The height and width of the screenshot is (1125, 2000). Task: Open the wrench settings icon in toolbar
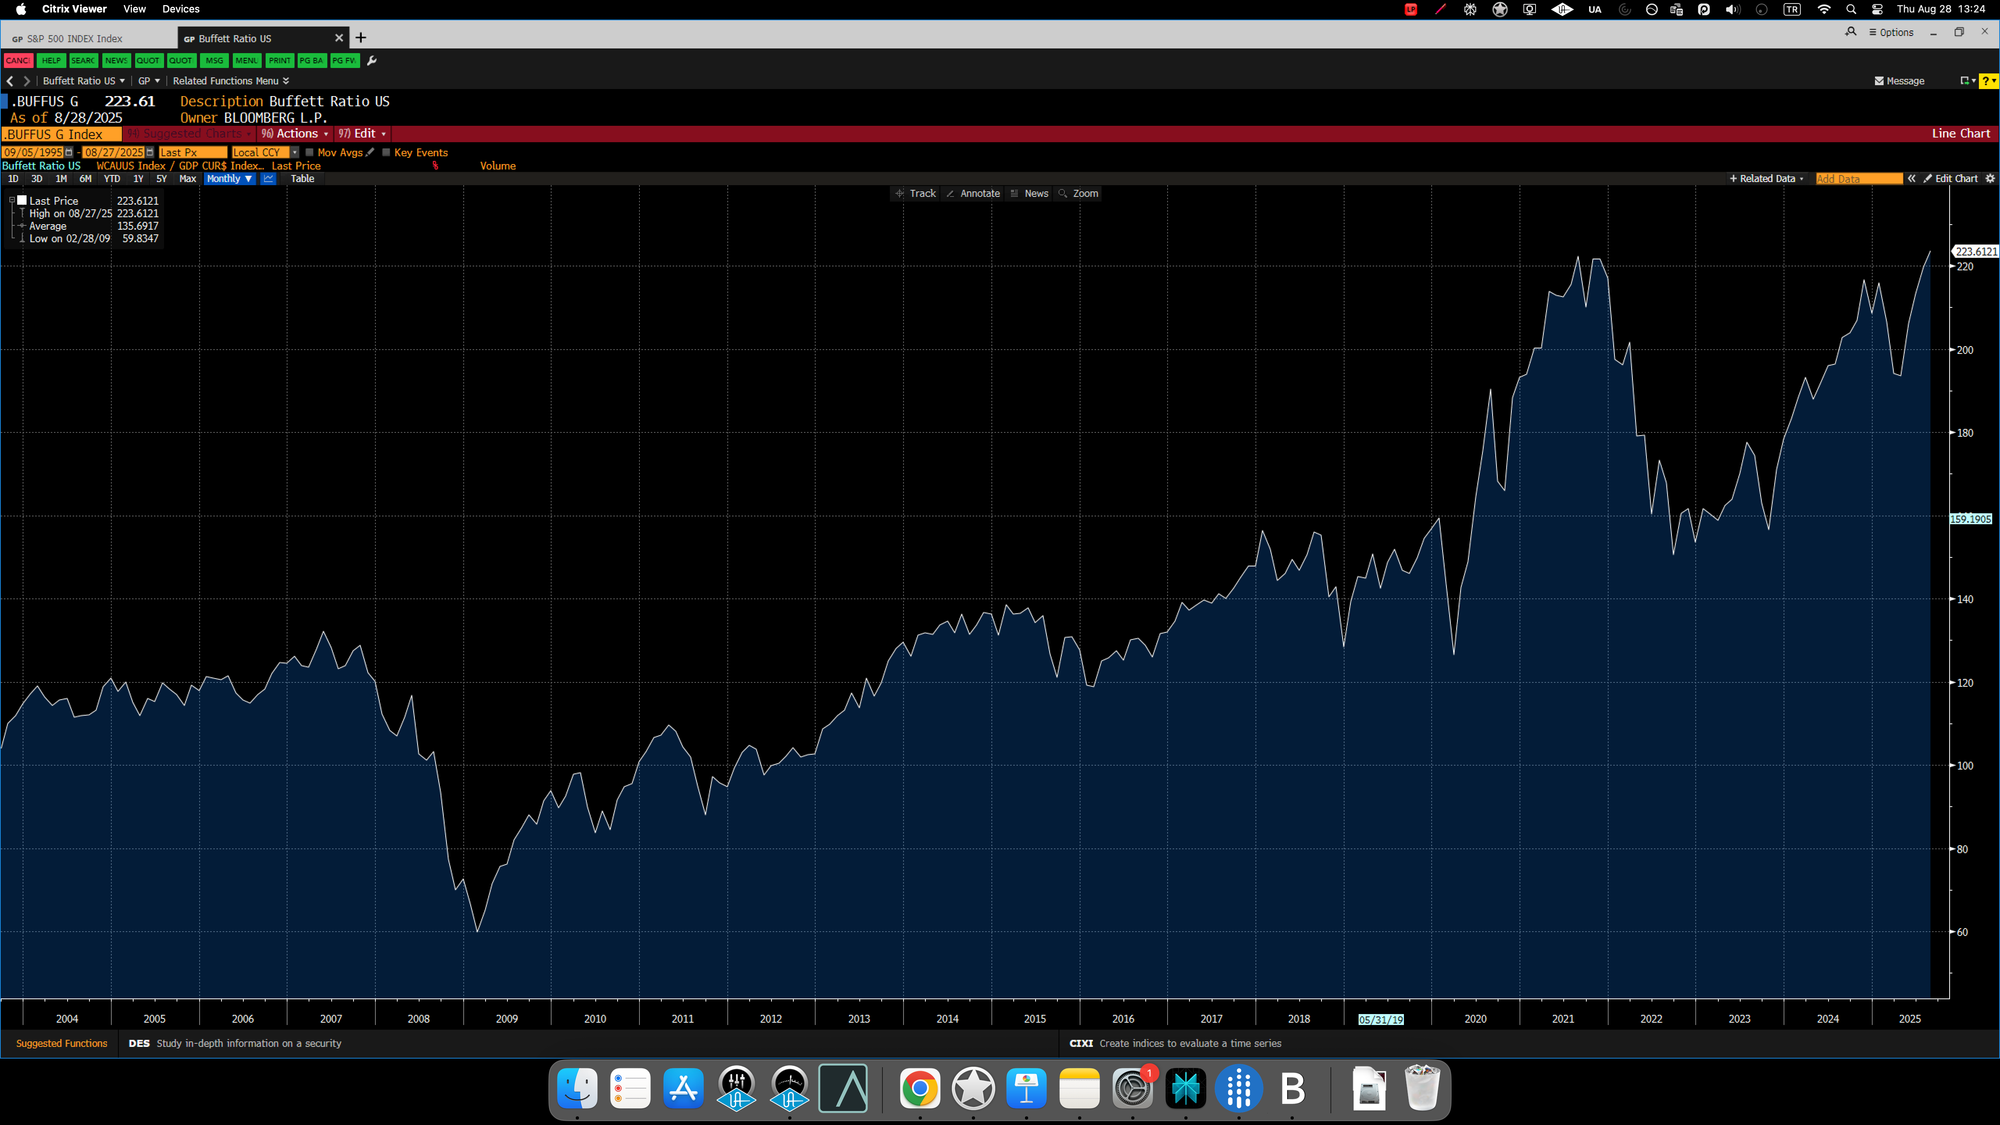372,61
